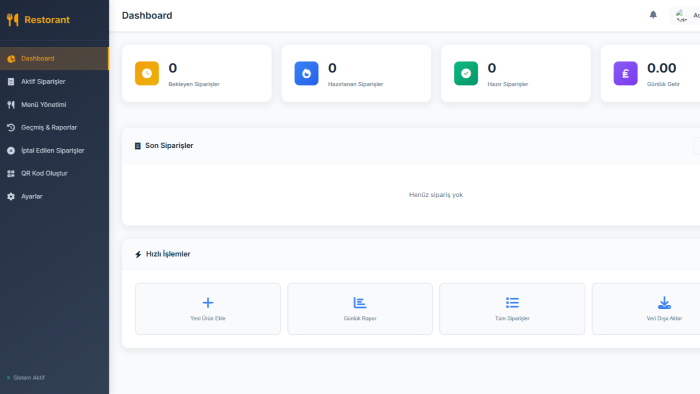Click the Günlük Gelir 0.00 value
The image size is (700, 394).
(x=662, y=68)
